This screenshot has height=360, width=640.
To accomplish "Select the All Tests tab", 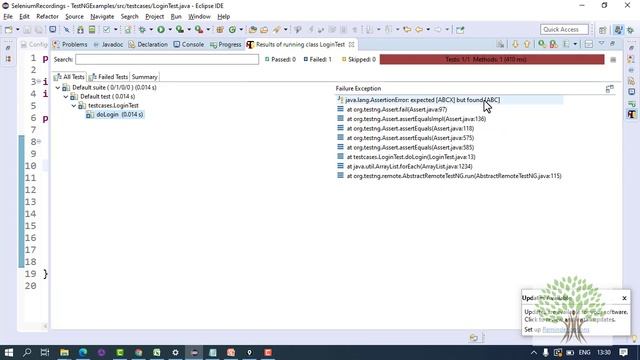I will [69, 77].
